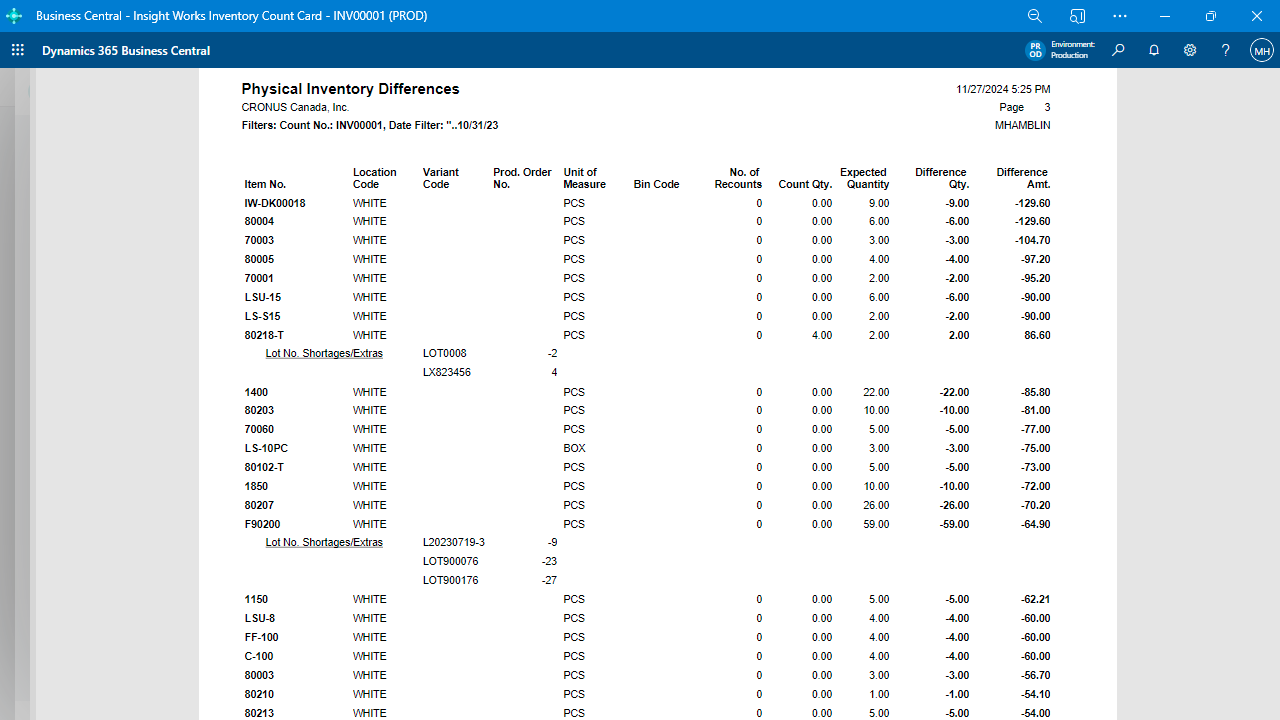Open the notifications bell
Screen dimensions: 1280x720
coord(1154,50)
